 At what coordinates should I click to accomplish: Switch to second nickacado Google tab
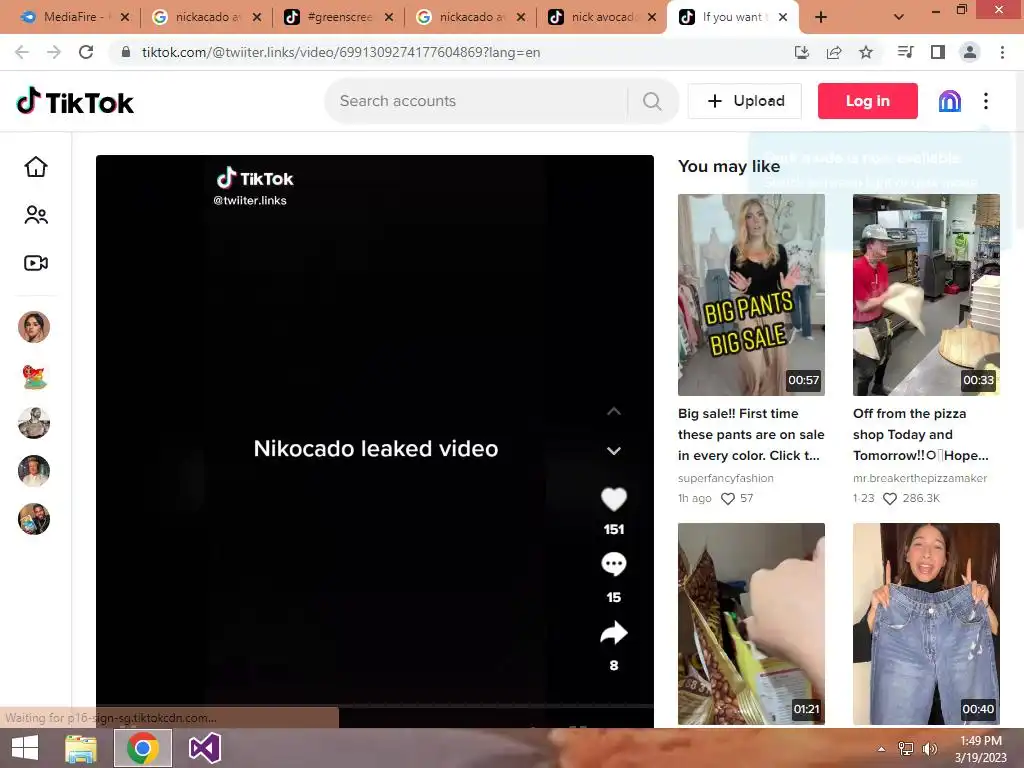pyautogui.click(x=468, y=17)
